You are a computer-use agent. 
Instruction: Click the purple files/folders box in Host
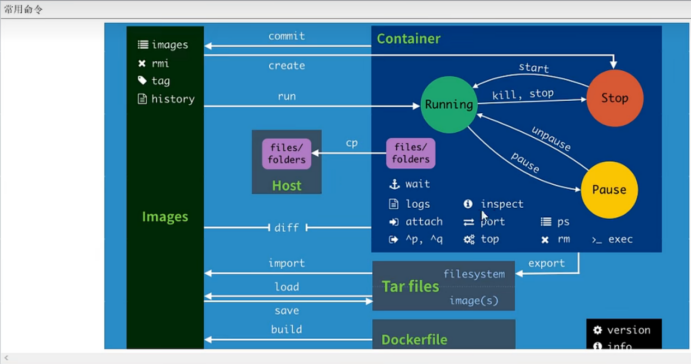tap(287, 154)
